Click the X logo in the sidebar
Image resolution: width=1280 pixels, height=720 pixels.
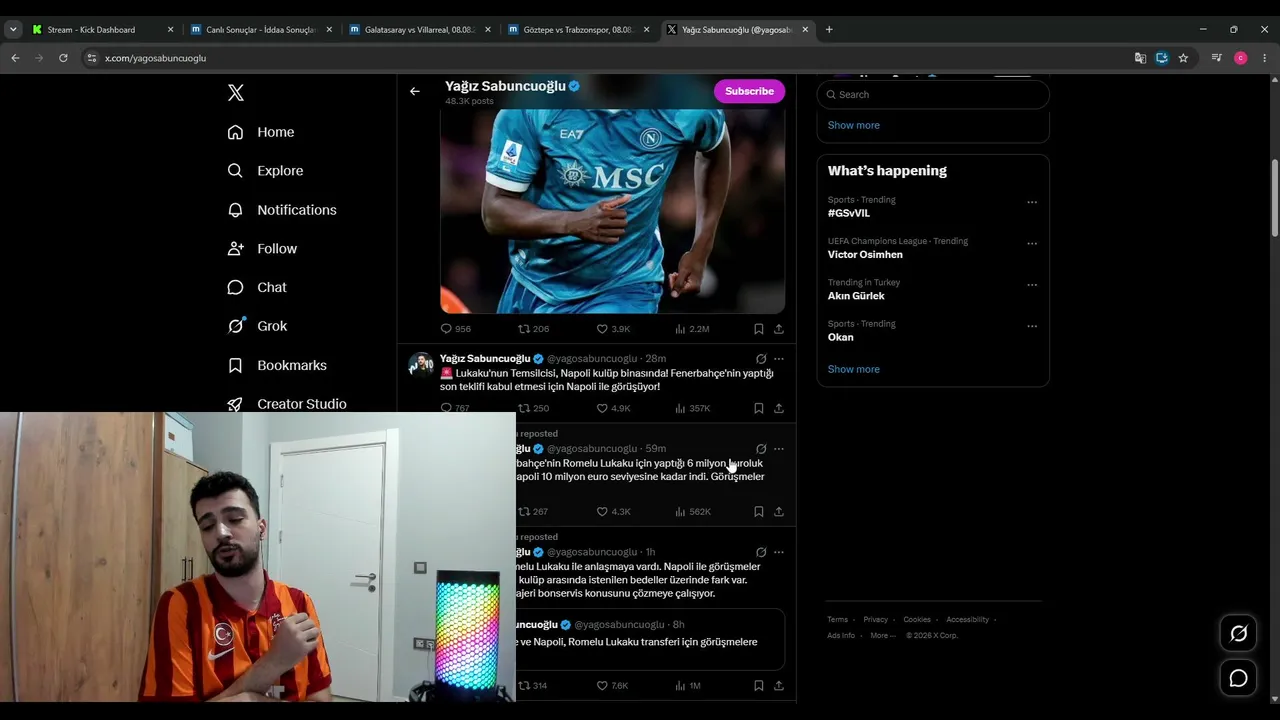(236, 93)
